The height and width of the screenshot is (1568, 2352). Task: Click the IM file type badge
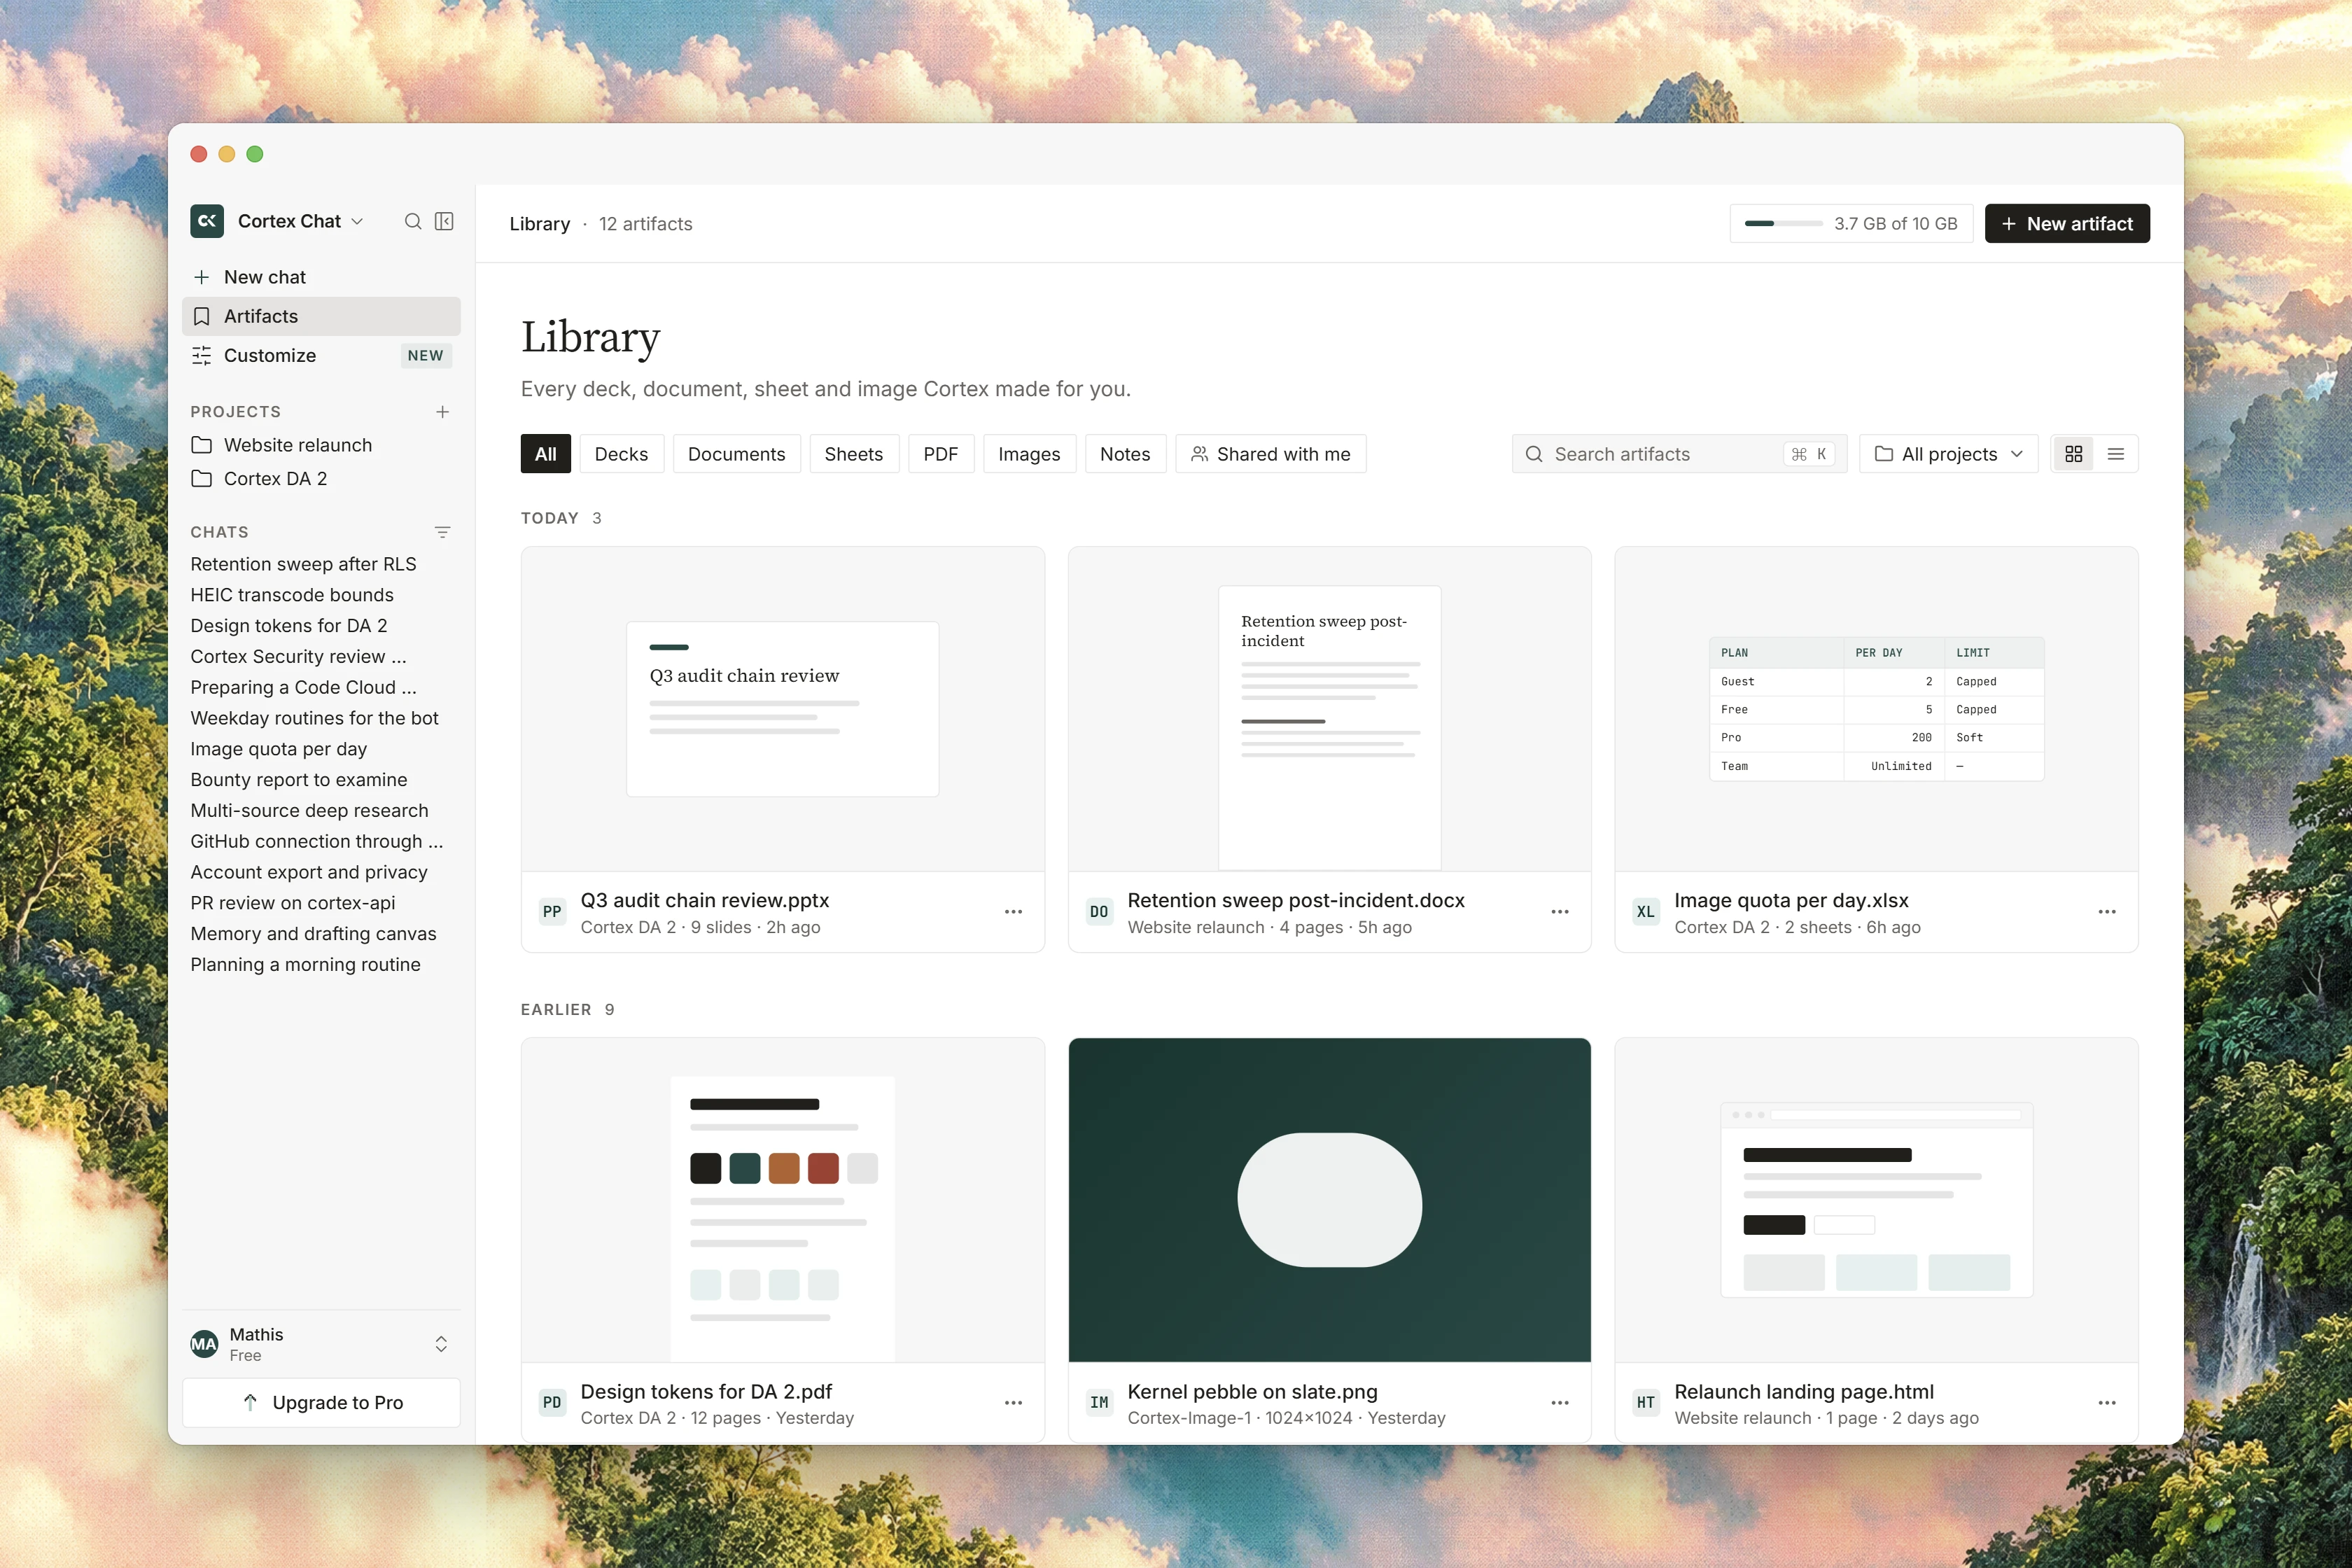(1099, 1403)
